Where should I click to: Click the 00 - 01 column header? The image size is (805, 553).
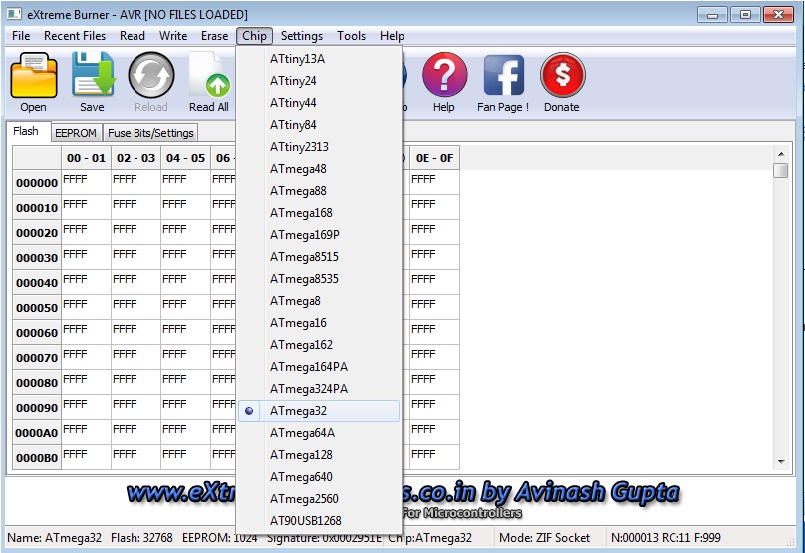(x=86, y=158)
